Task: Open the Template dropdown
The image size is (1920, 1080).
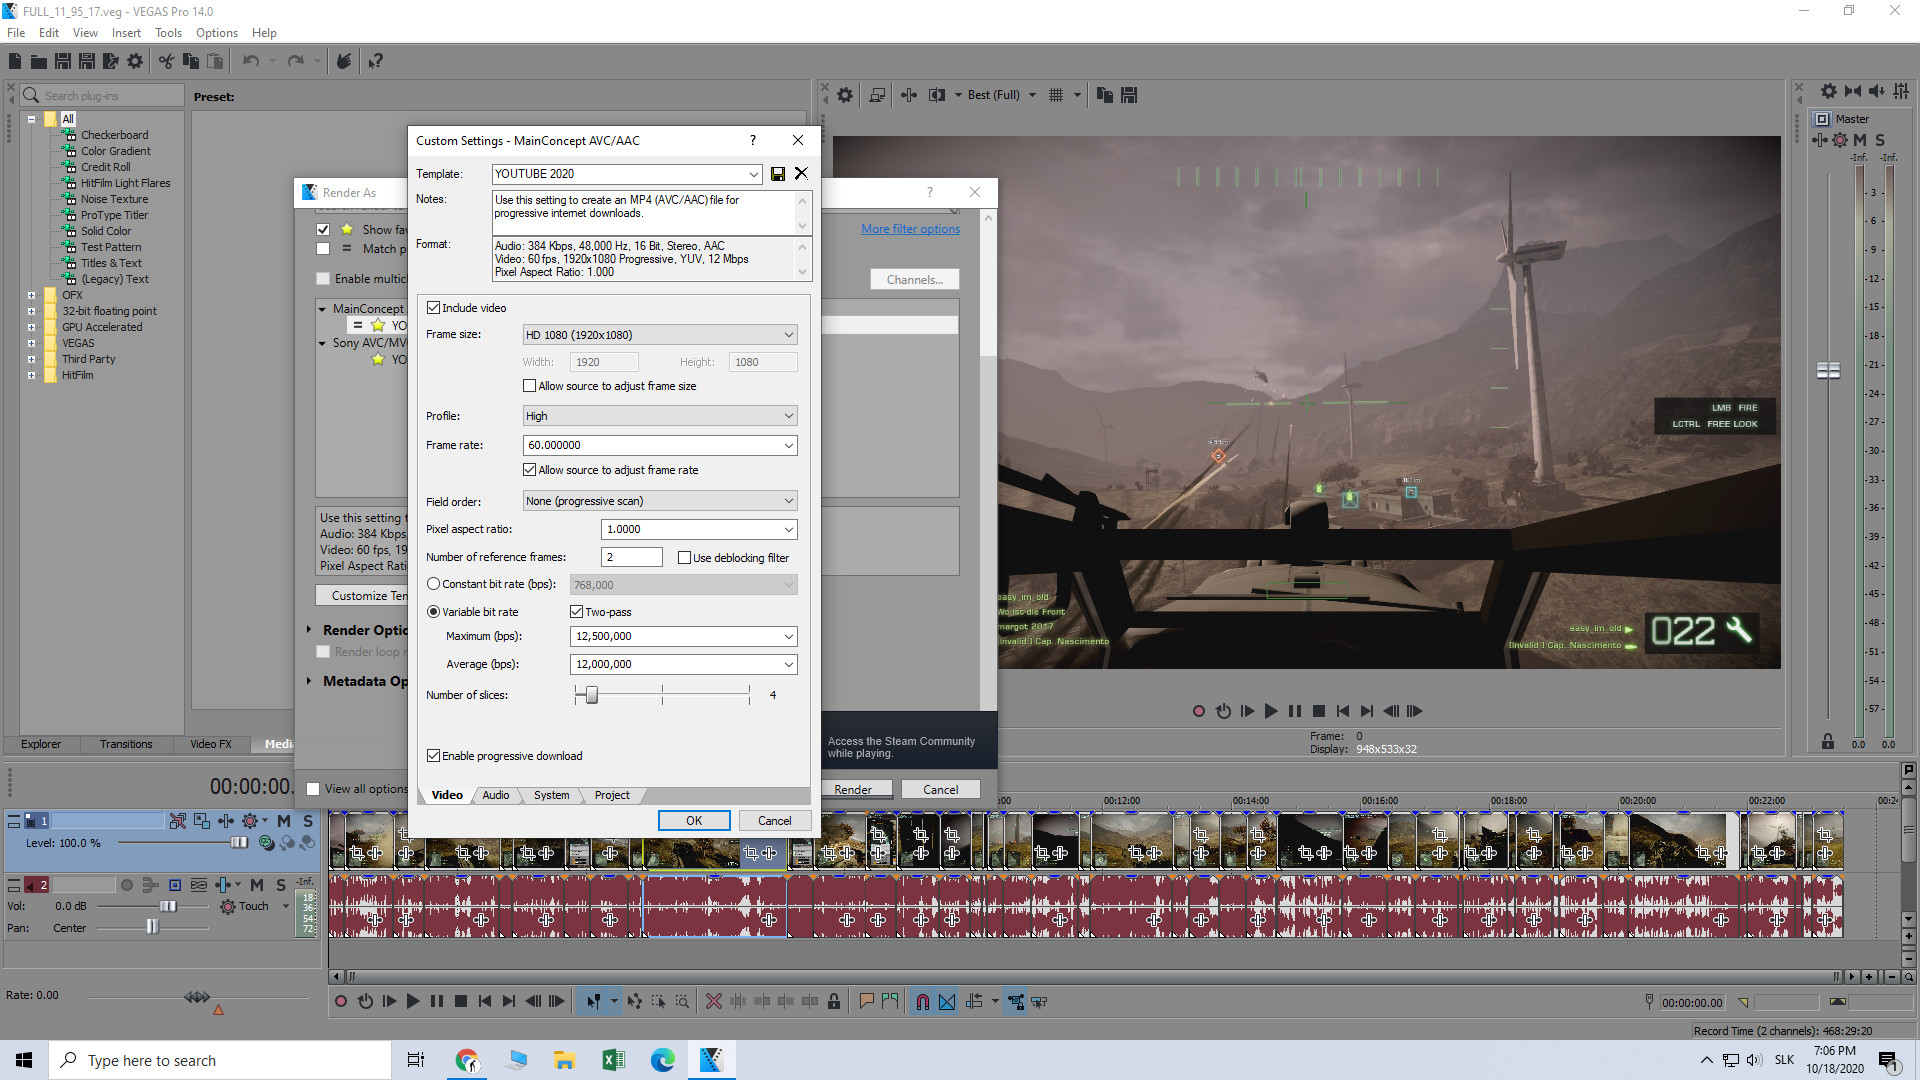Action: 753,174
